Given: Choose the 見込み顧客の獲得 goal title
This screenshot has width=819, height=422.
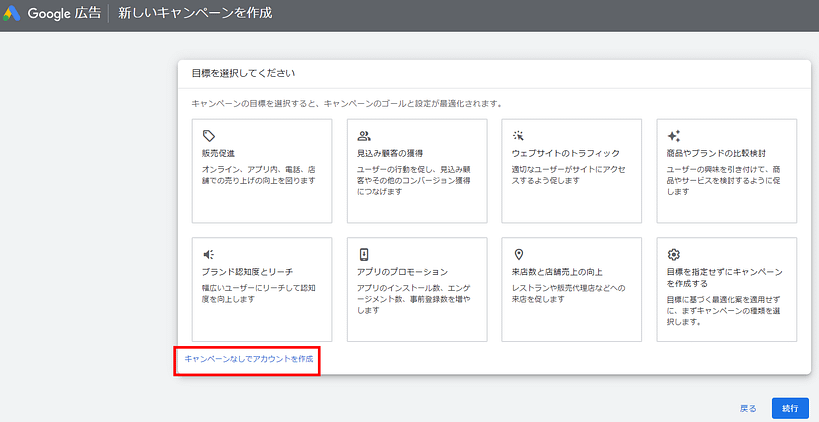Looking at the screenshot, I should tap(390, 153).
